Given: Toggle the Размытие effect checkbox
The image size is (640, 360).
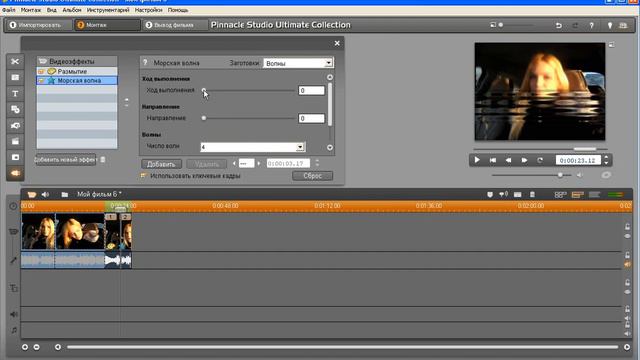Looking at the screenshot, I should [41, 71].
